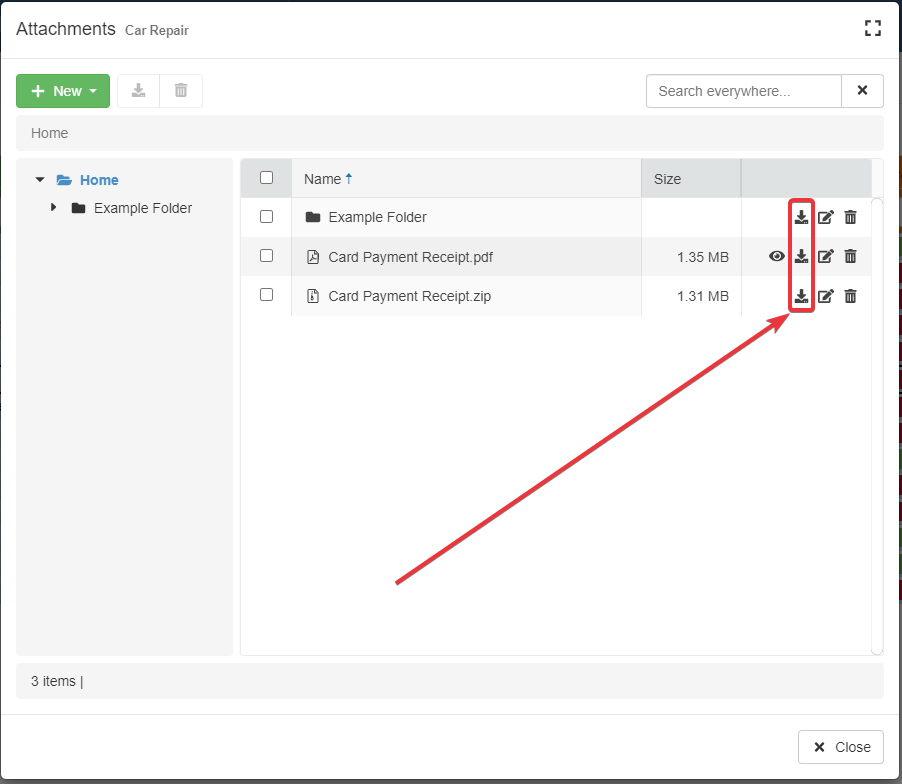This screenshot has width=902, height=784.
Task: Open the green New dropdown
Action: [63, 91]
